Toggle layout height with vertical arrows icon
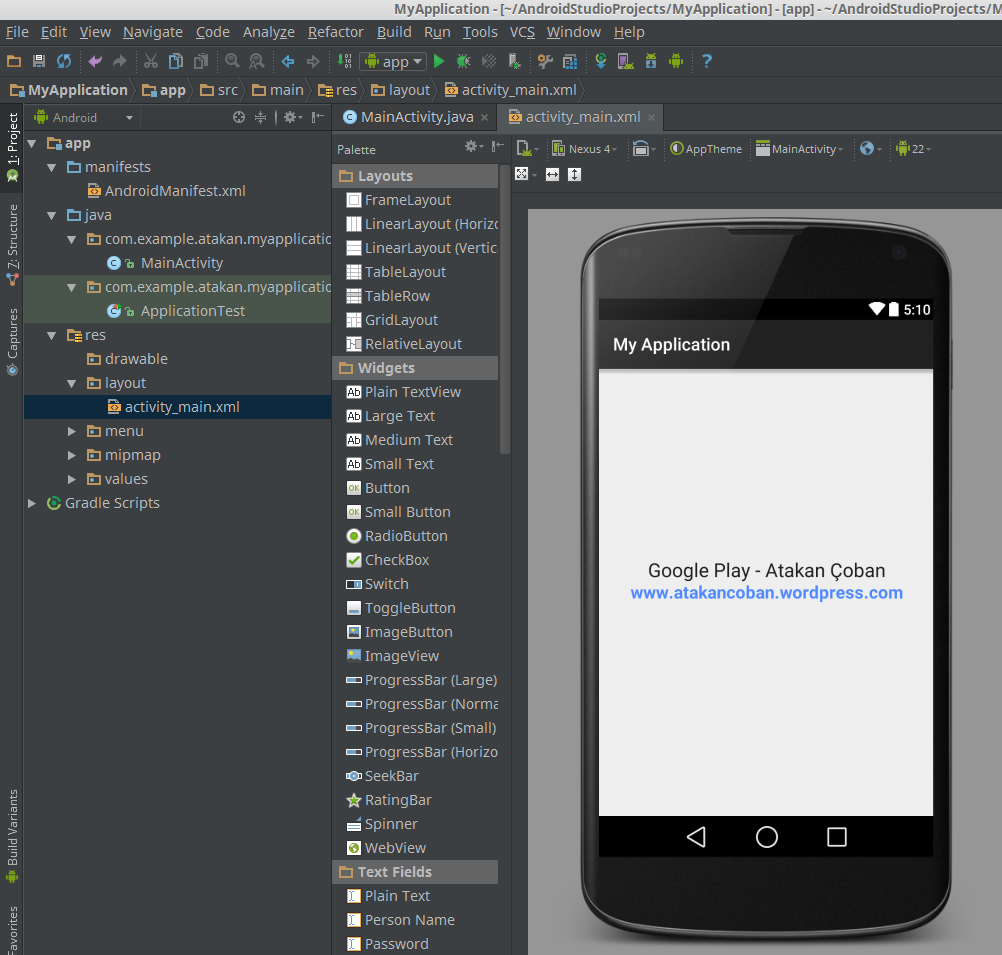1002x955 pixels. tap(574, 175)
